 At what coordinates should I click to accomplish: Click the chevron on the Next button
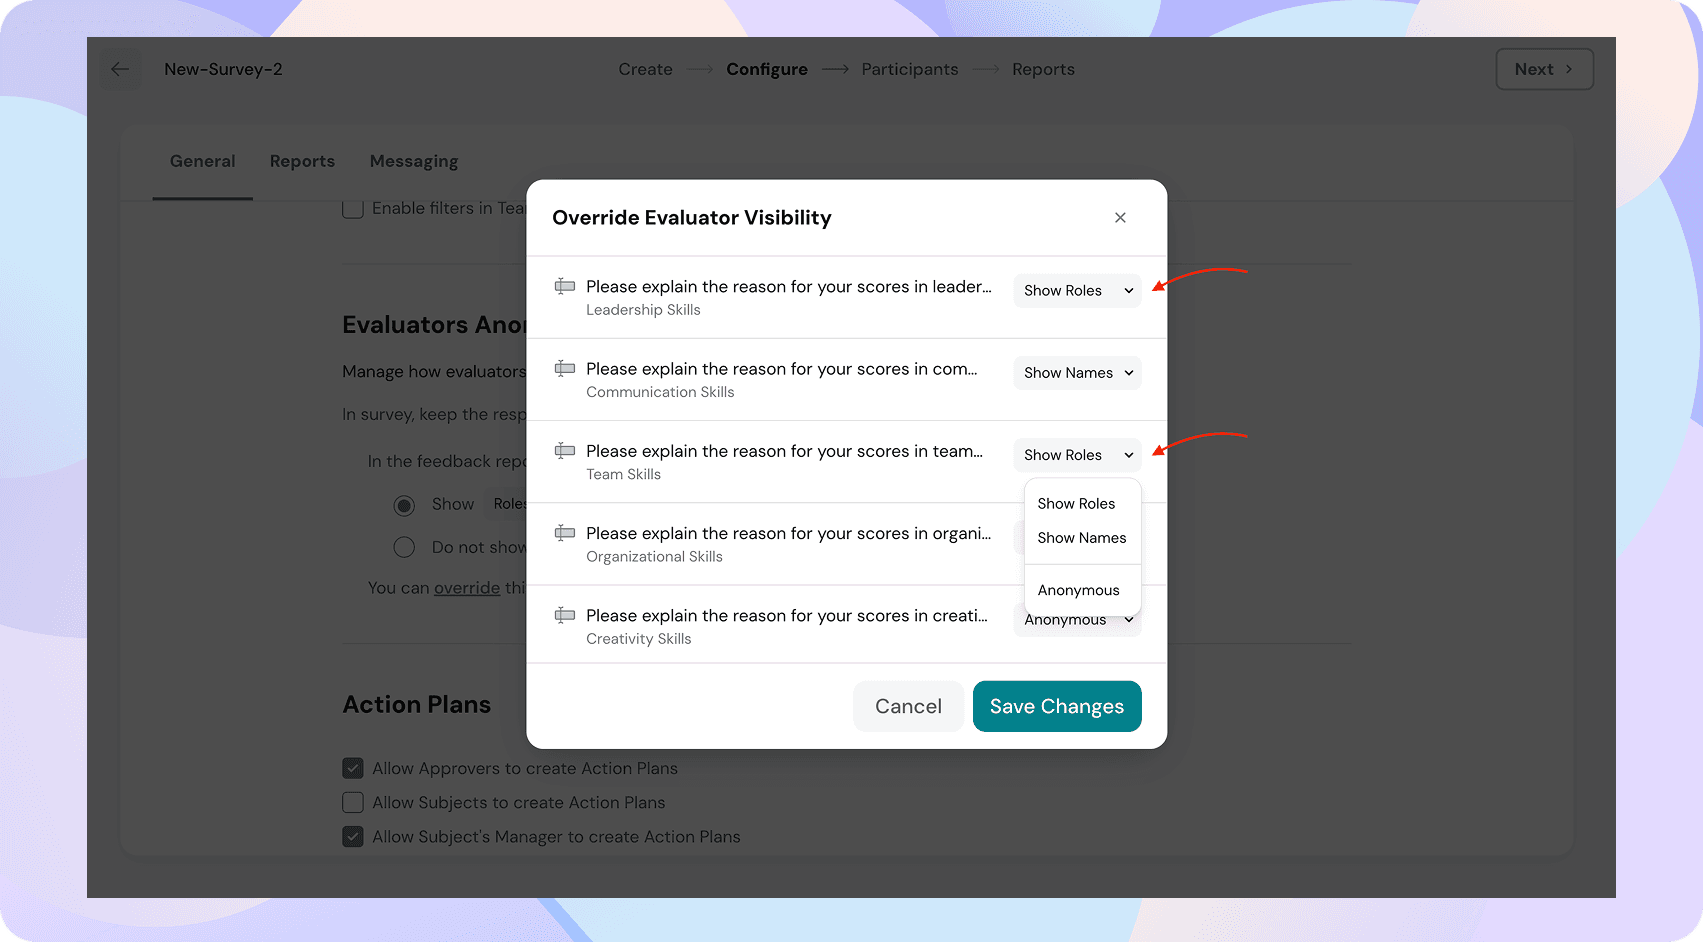click(1569, 69)
